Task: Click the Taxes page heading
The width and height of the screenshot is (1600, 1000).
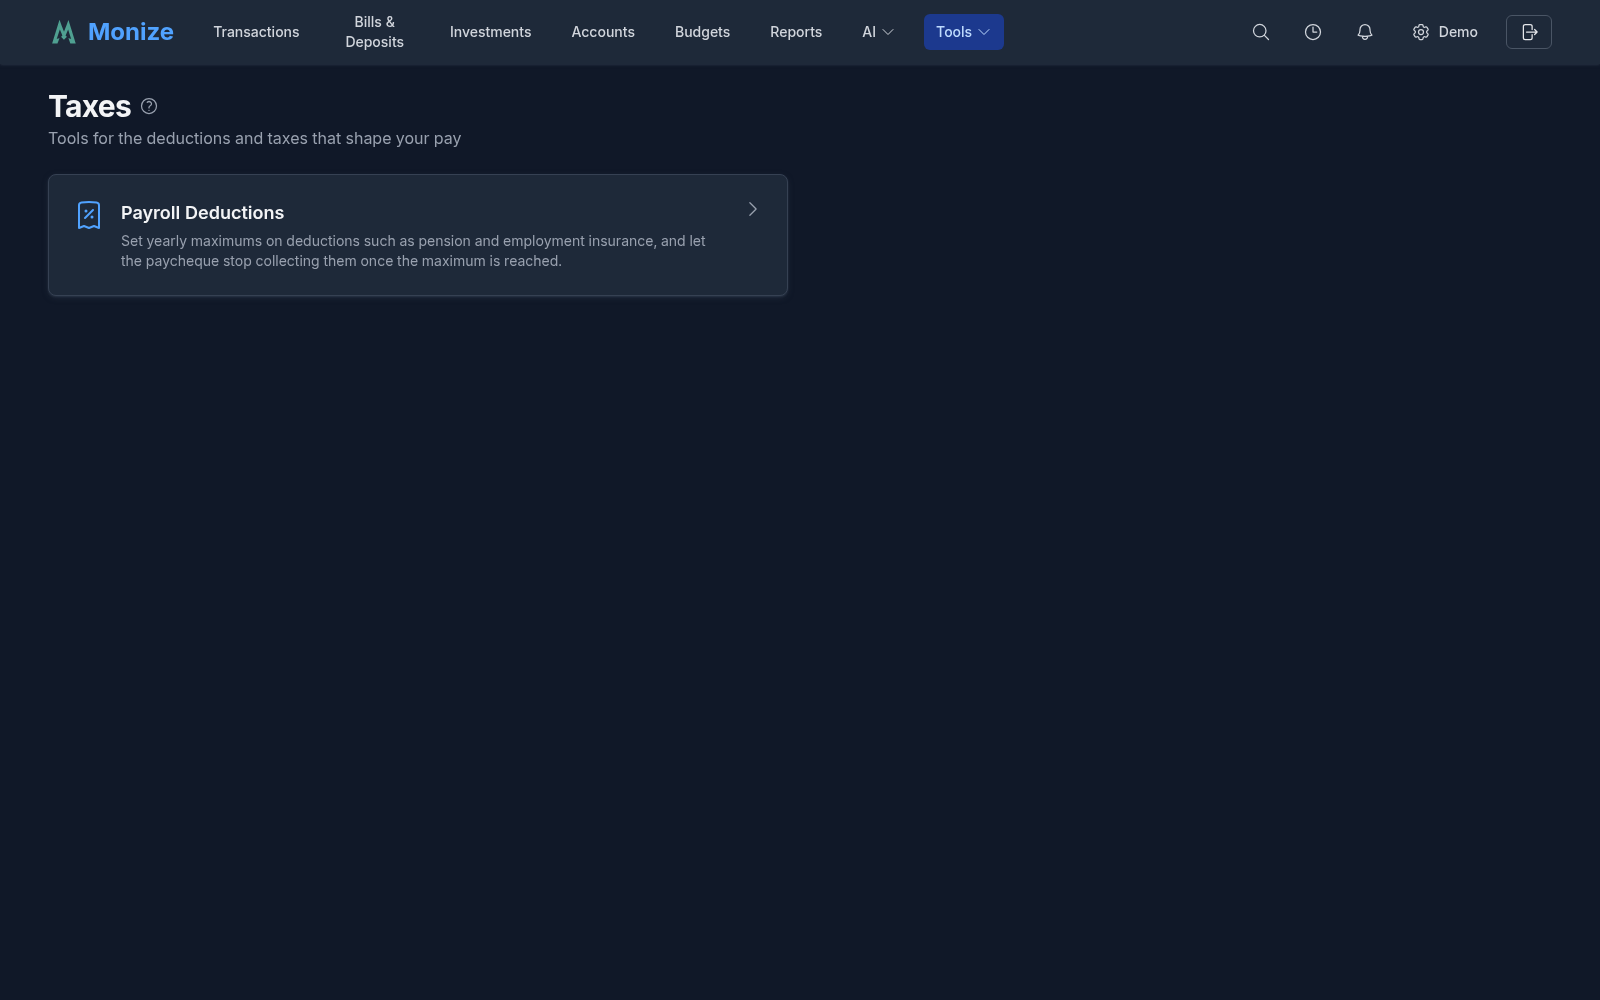Action: click(90, 106)
